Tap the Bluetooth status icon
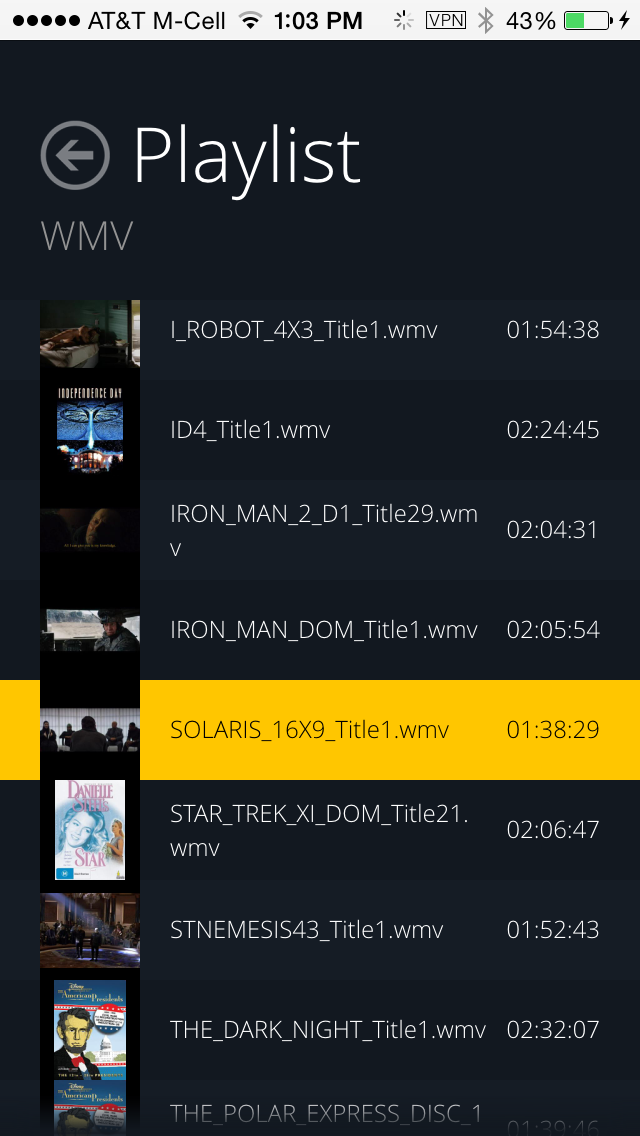Image resolution: width=640 pixels, height=1136 pixels. point(486,21)
